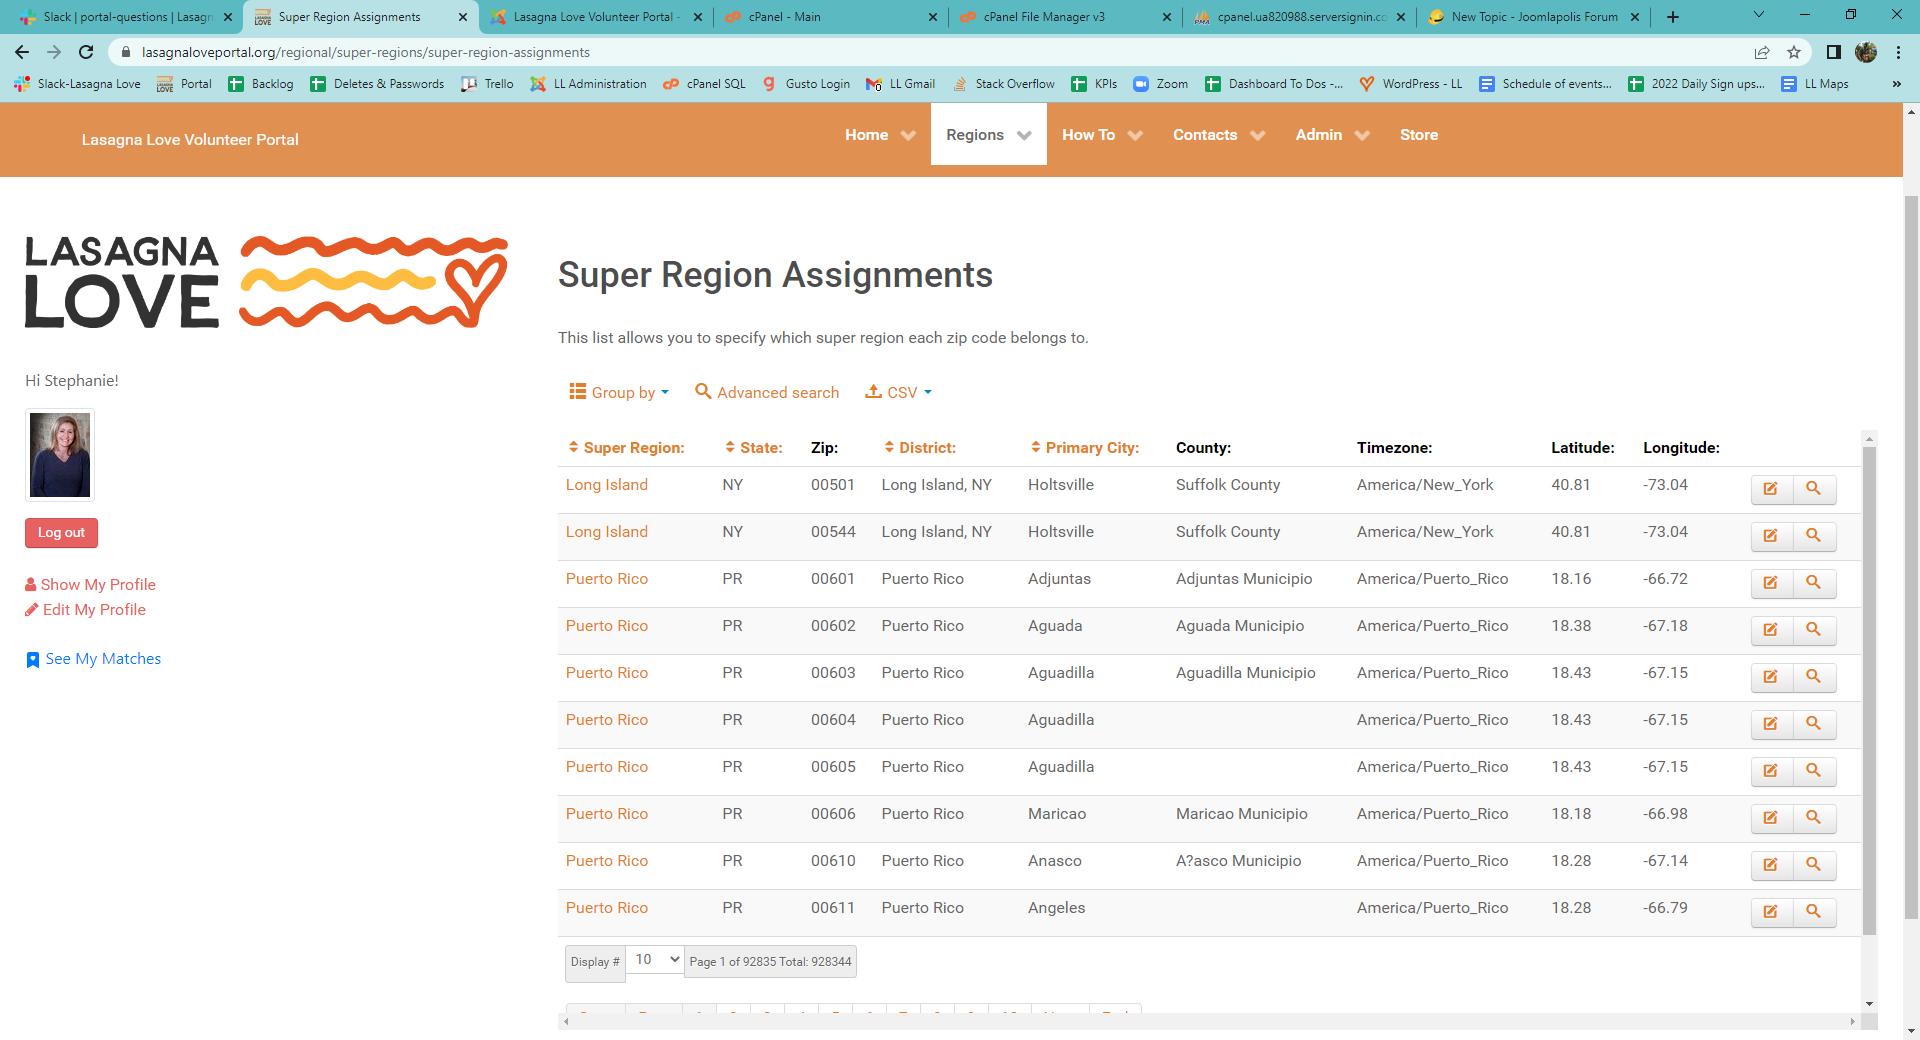Viewport: 1920px width, 1040px height.
Task: Open Show My Profile link
Action: (91, 584)
